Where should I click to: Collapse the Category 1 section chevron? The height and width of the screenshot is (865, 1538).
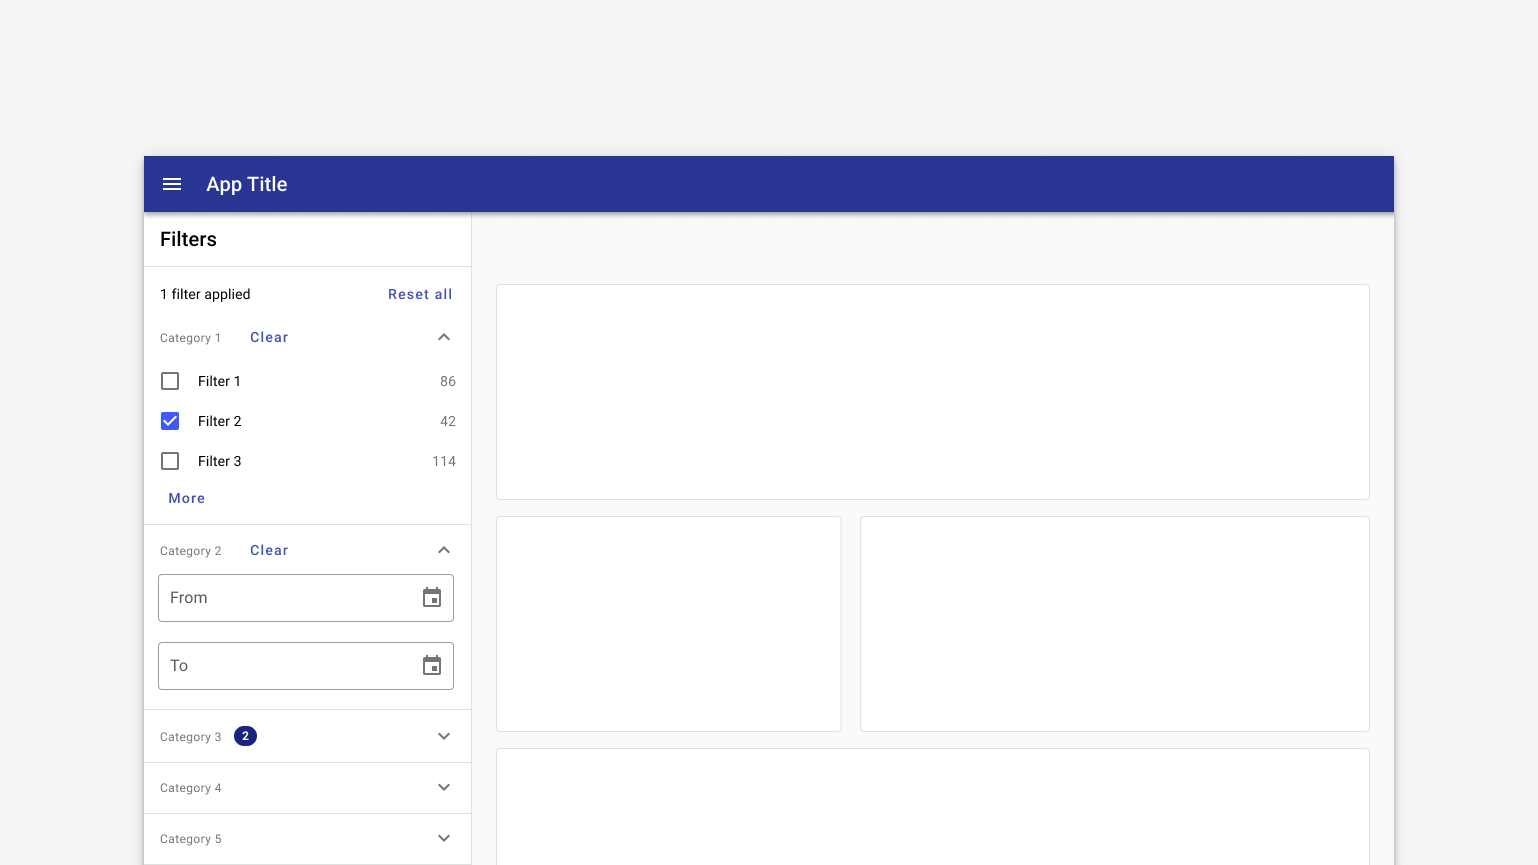tap(444, 337)
